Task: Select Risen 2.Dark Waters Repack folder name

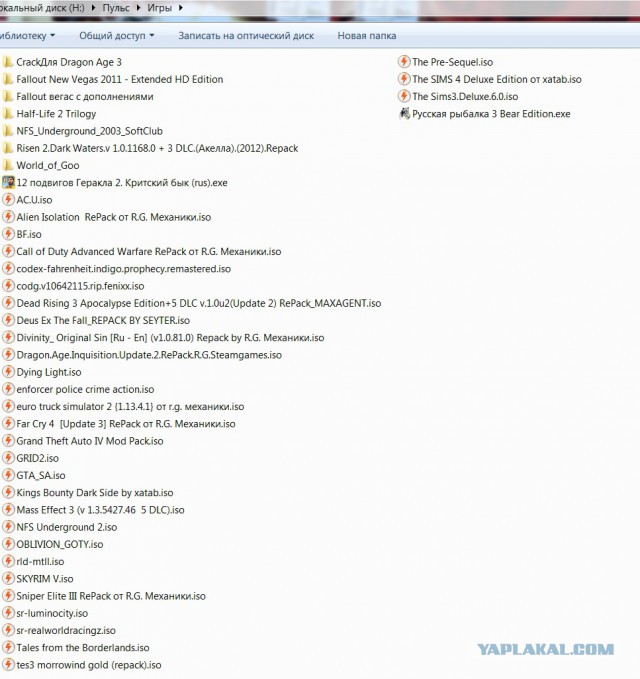Action: pyautogui.click(x=157, y=148)
